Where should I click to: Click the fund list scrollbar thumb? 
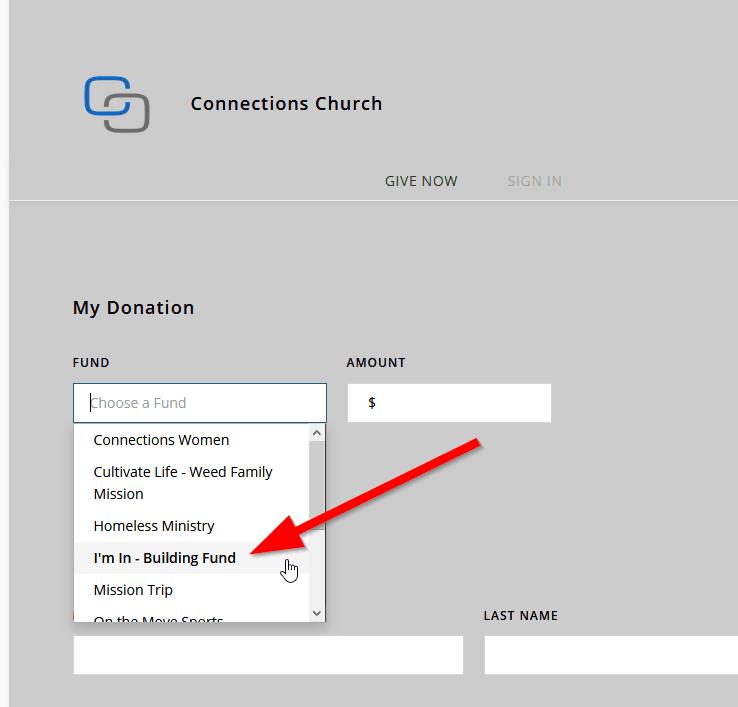pos(317,485)
